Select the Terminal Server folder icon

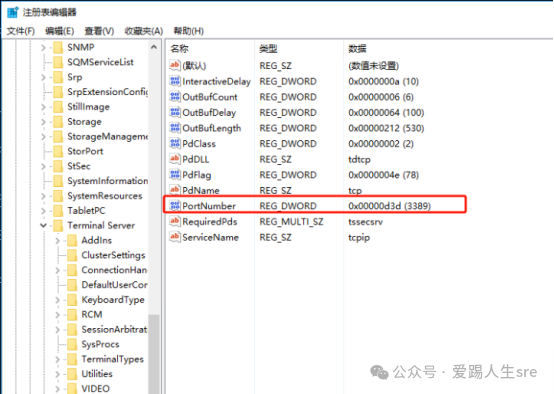point(58,225)
